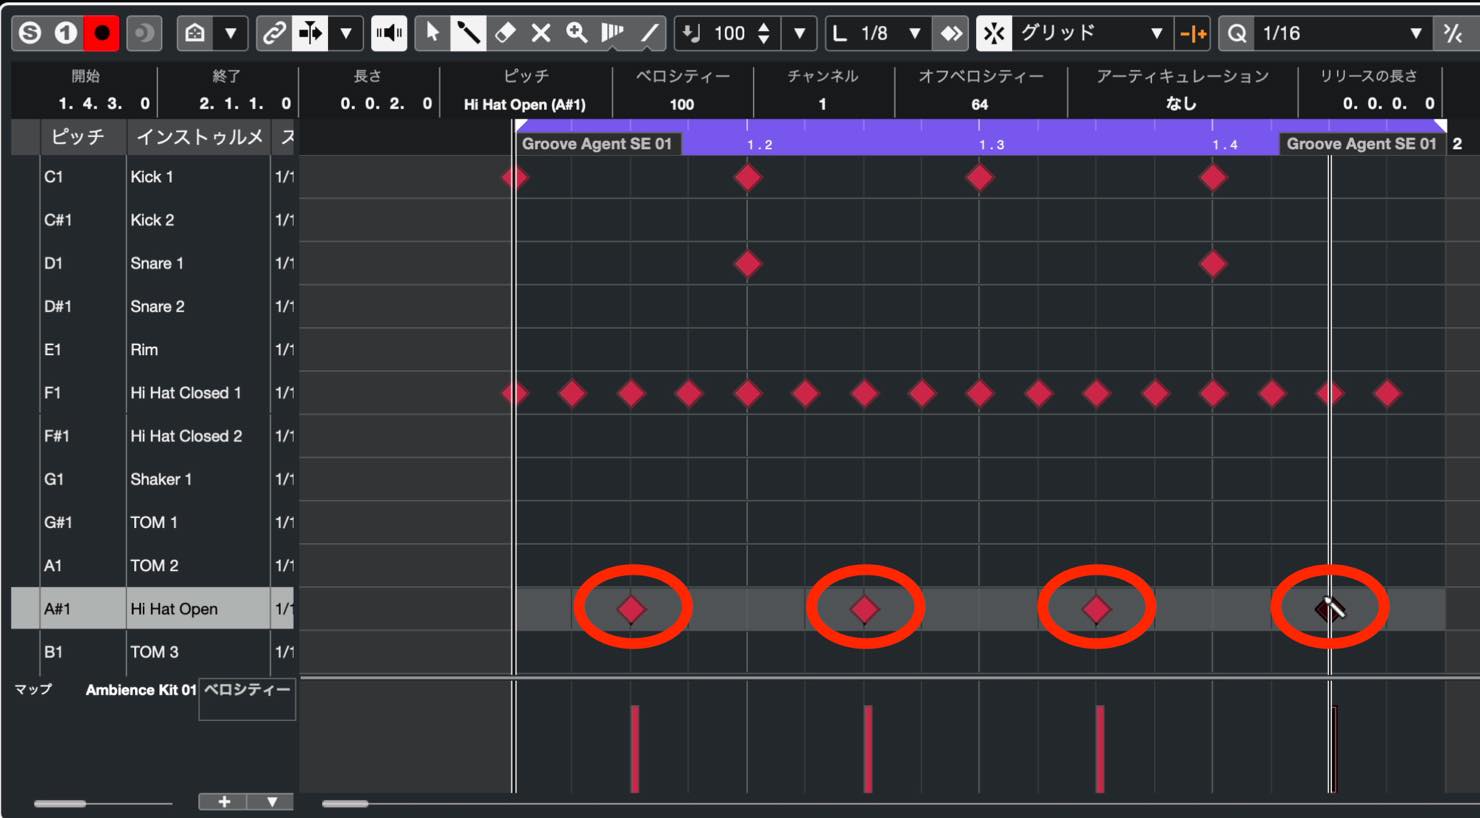The image size is (1480, 818).
Task: Click the horizontal scrollbar thumb under the note grid
Action: 346,803
